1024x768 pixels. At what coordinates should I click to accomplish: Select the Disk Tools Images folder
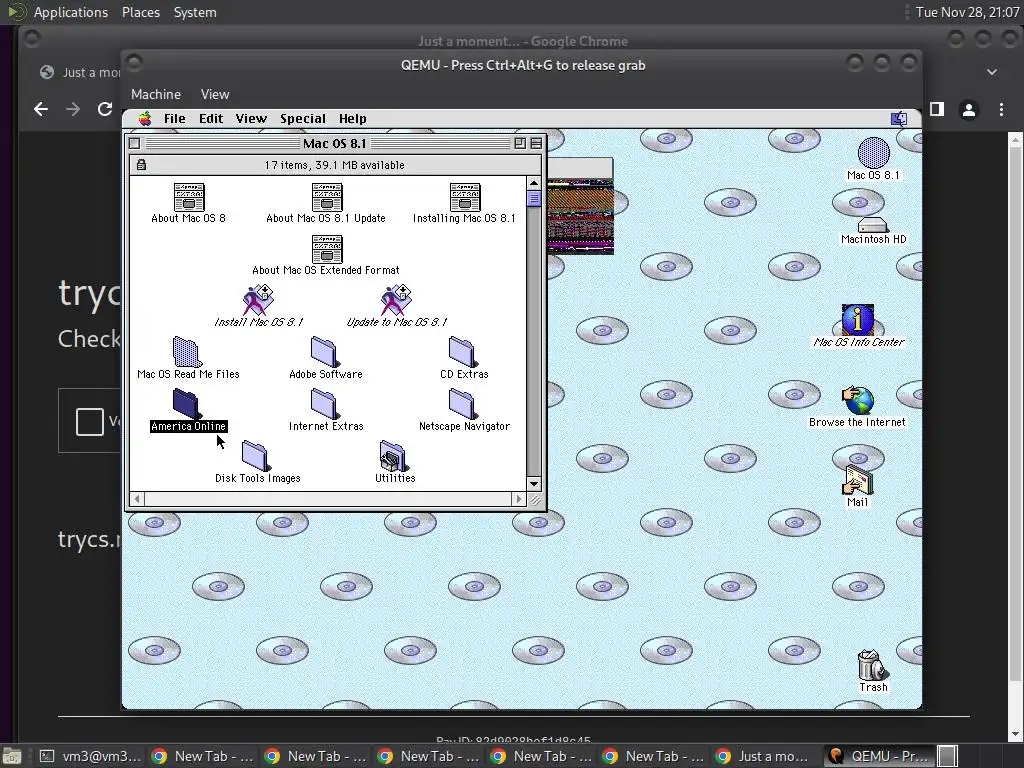coord(255,456)
